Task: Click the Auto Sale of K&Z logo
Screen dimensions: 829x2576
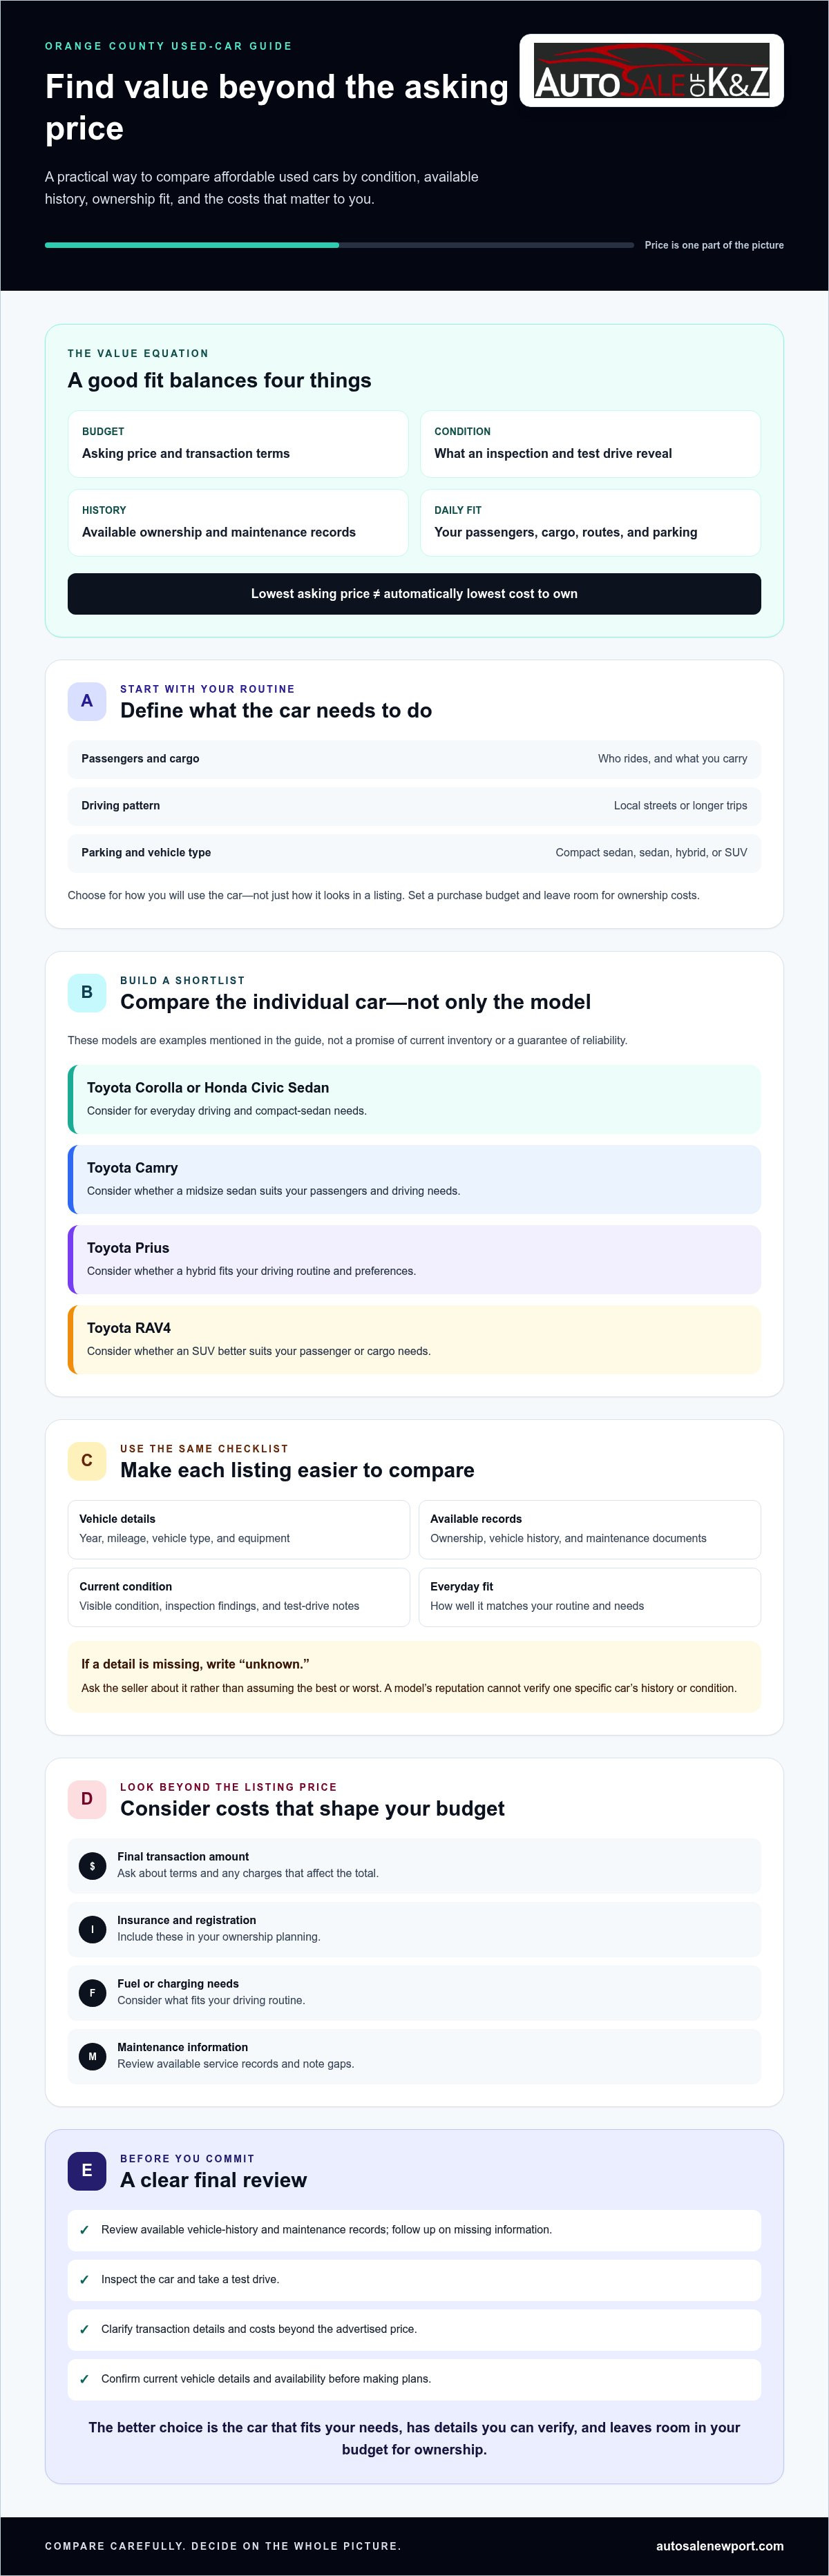Action: tap(651, 70)
